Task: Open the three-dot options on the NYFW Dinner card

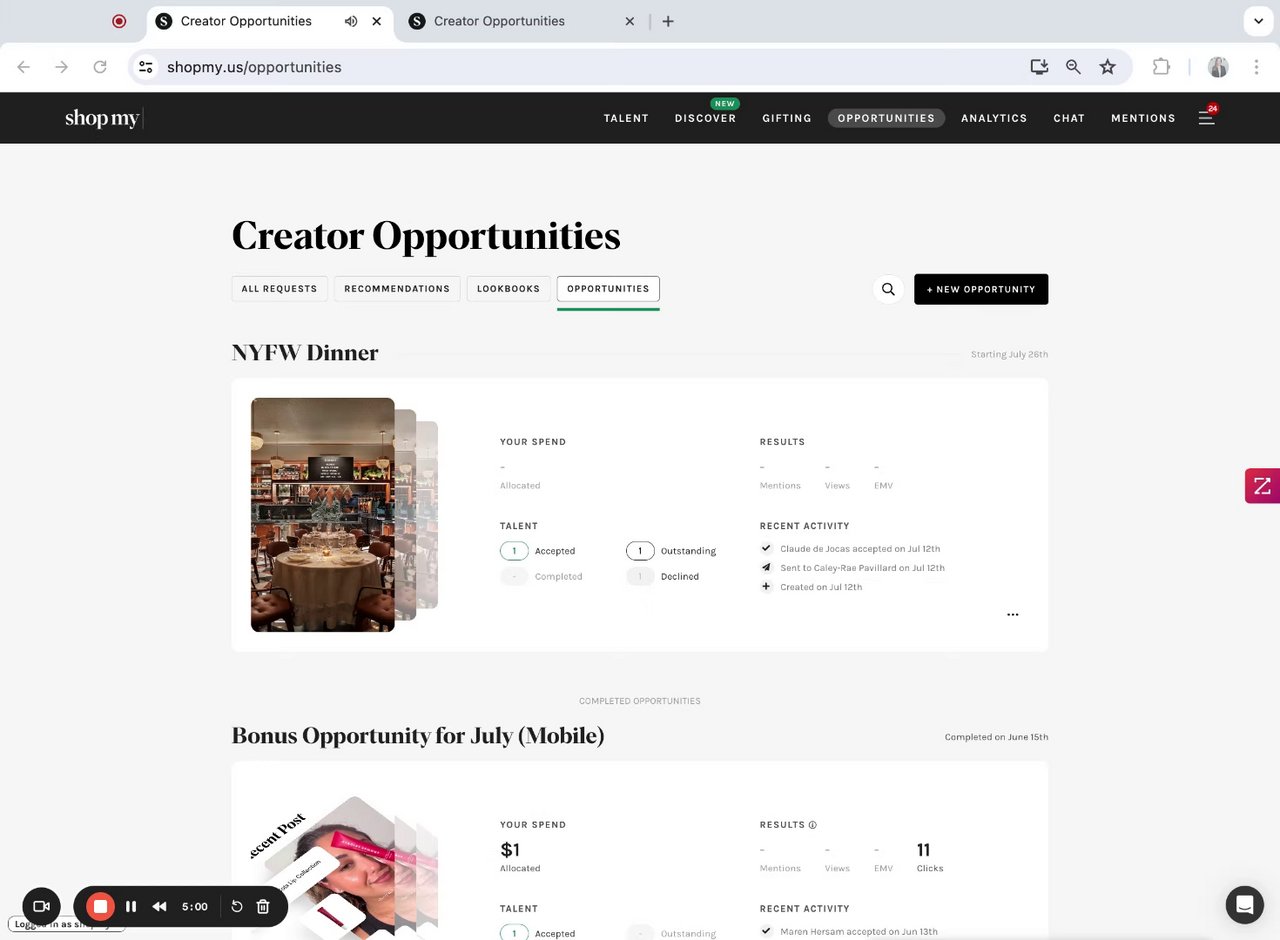Action: (1013, 615)
